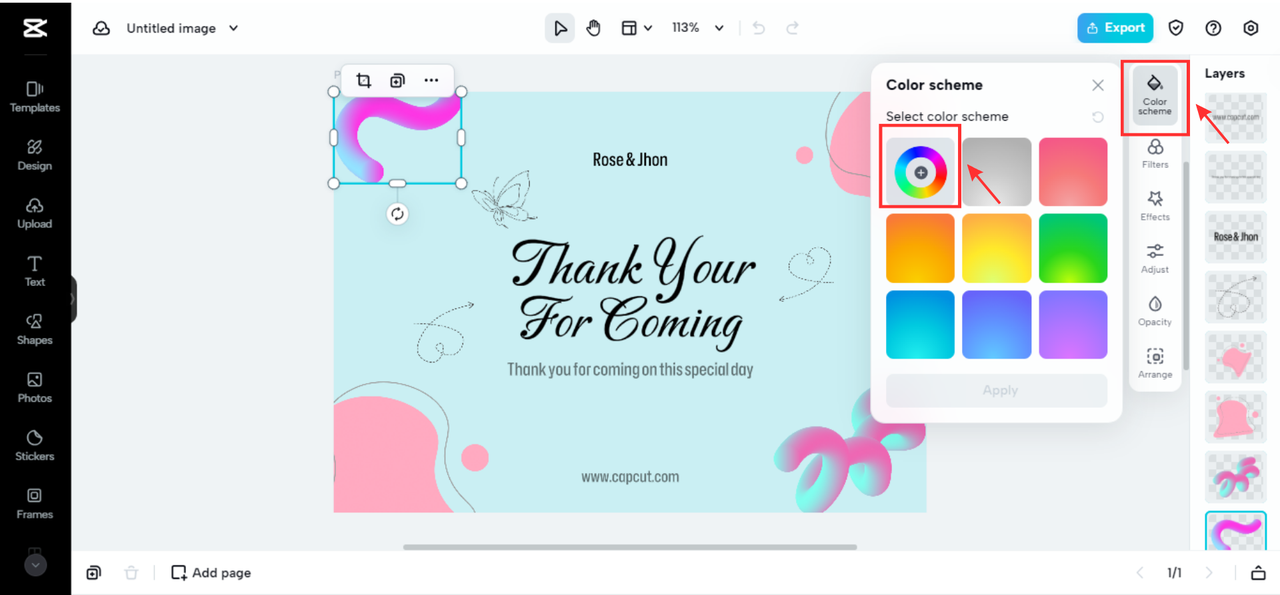Open the Arrange tool

(1155, 363)
